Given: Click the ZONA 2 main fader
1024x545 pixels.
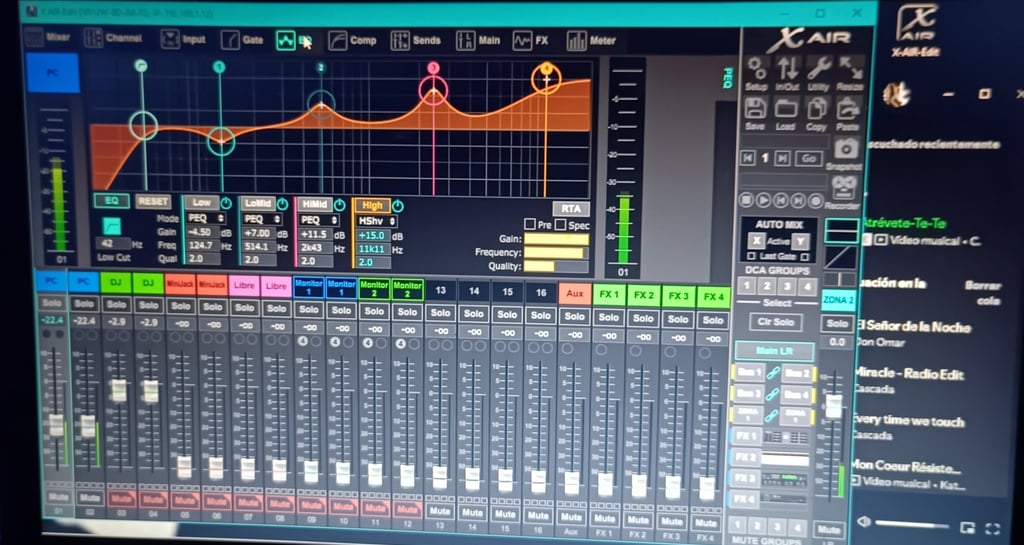Looking at the screenshot, I should (834, 406).
